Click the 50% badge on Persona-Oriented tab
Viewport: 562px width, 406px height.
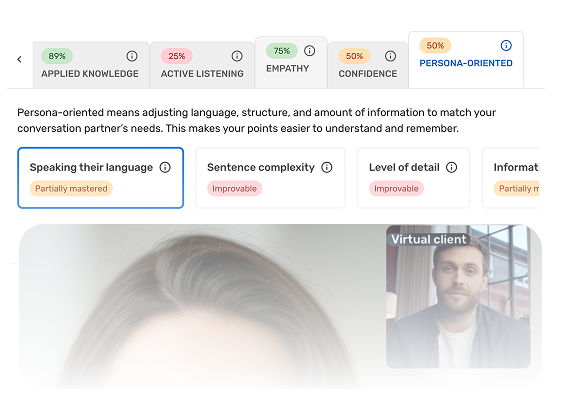435,46
